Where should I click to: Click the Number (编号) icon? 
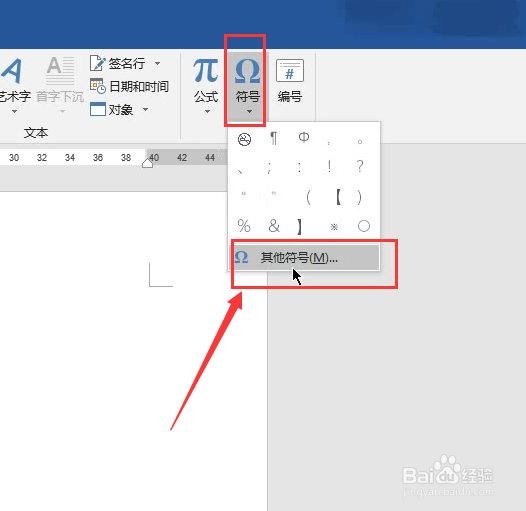[x=290, y=70]
